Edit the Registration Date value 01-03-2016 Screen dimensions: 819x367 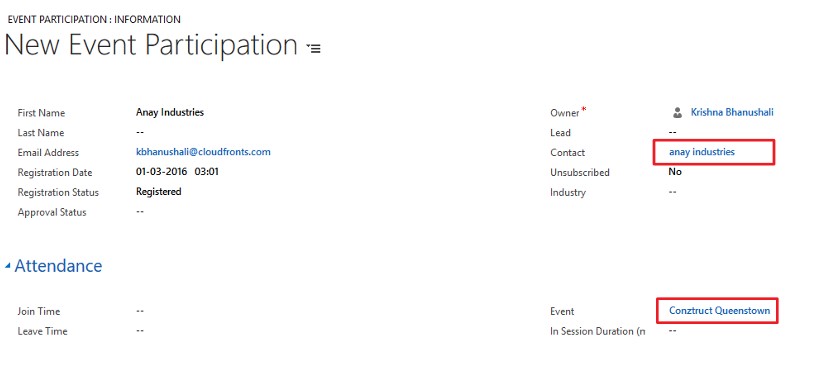(161, 172)
